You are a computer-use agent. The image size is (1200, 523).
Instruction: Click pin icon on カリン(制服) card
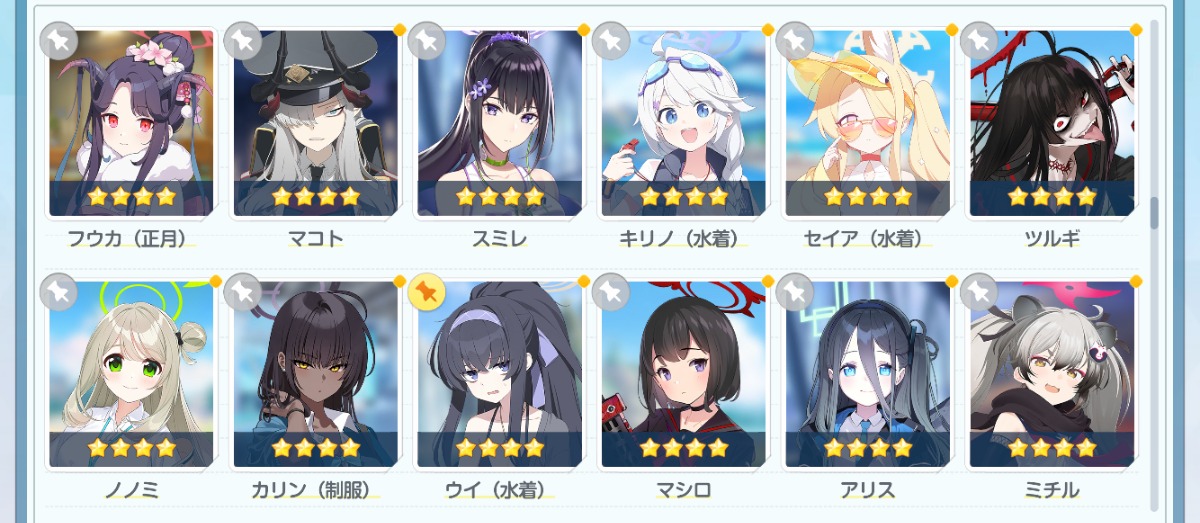pyautogui.click(x=243, y=293)
